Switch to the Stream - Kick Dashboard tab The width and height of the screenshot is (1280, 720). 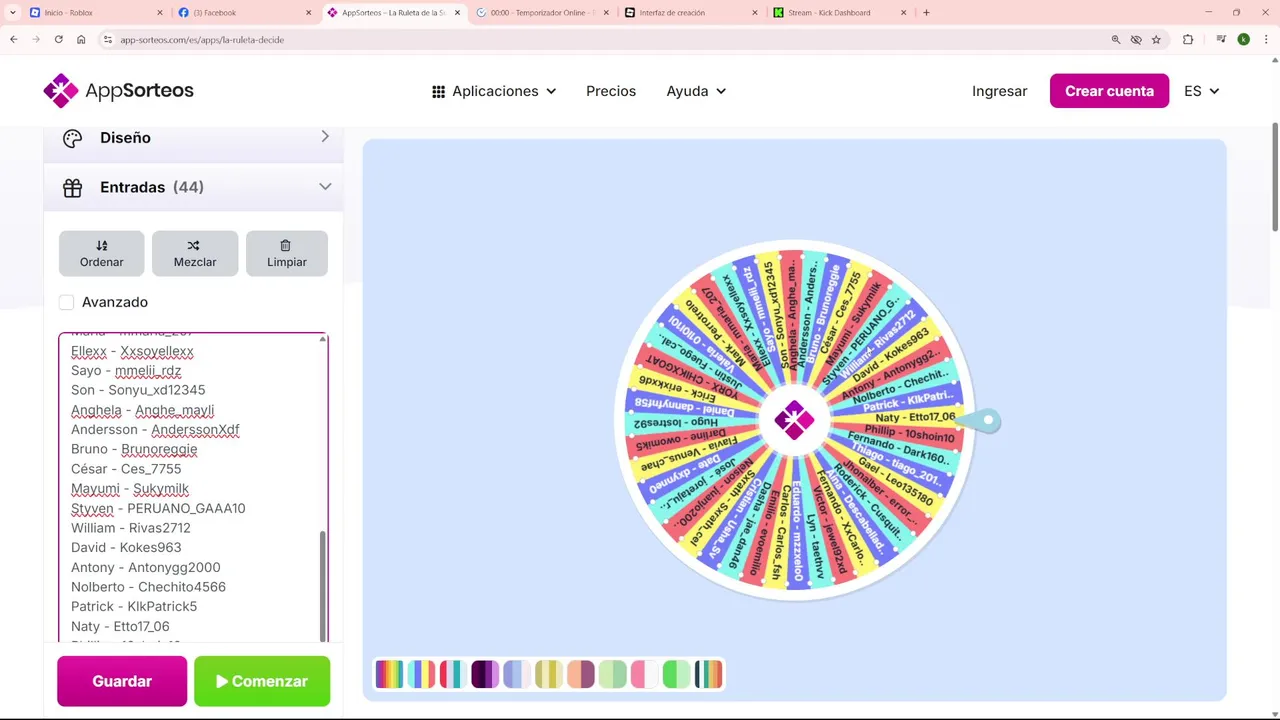(838, 13)
